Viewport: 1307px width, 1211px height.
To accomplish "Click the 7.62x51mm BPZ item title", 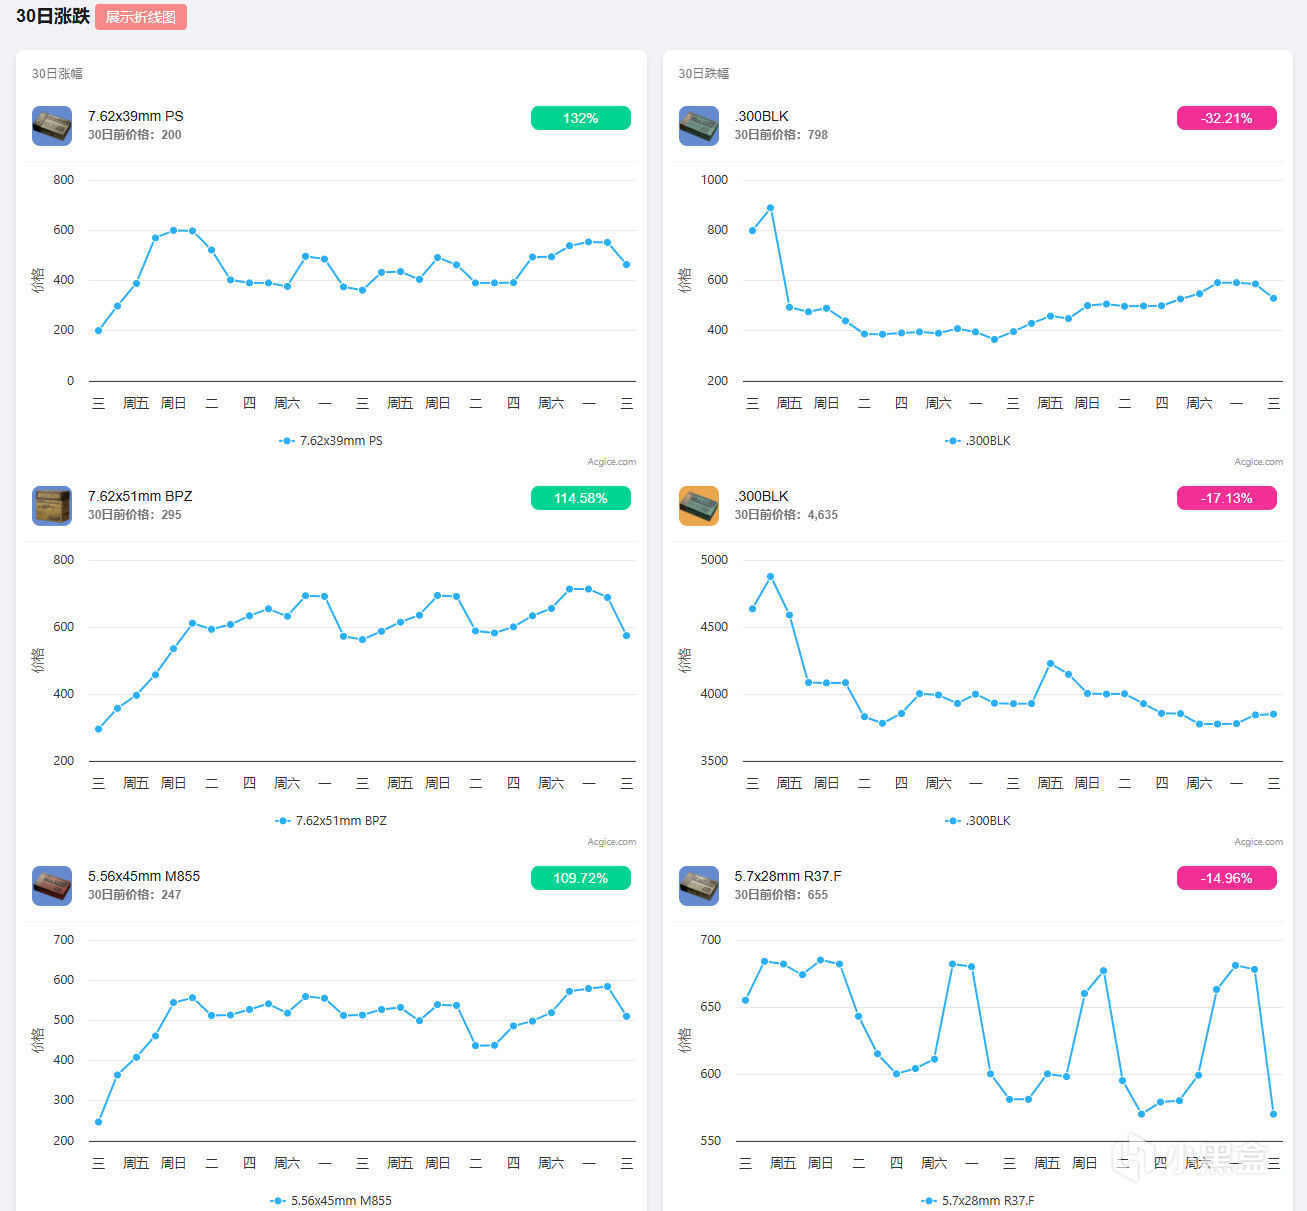I will [x=140, y=496].
